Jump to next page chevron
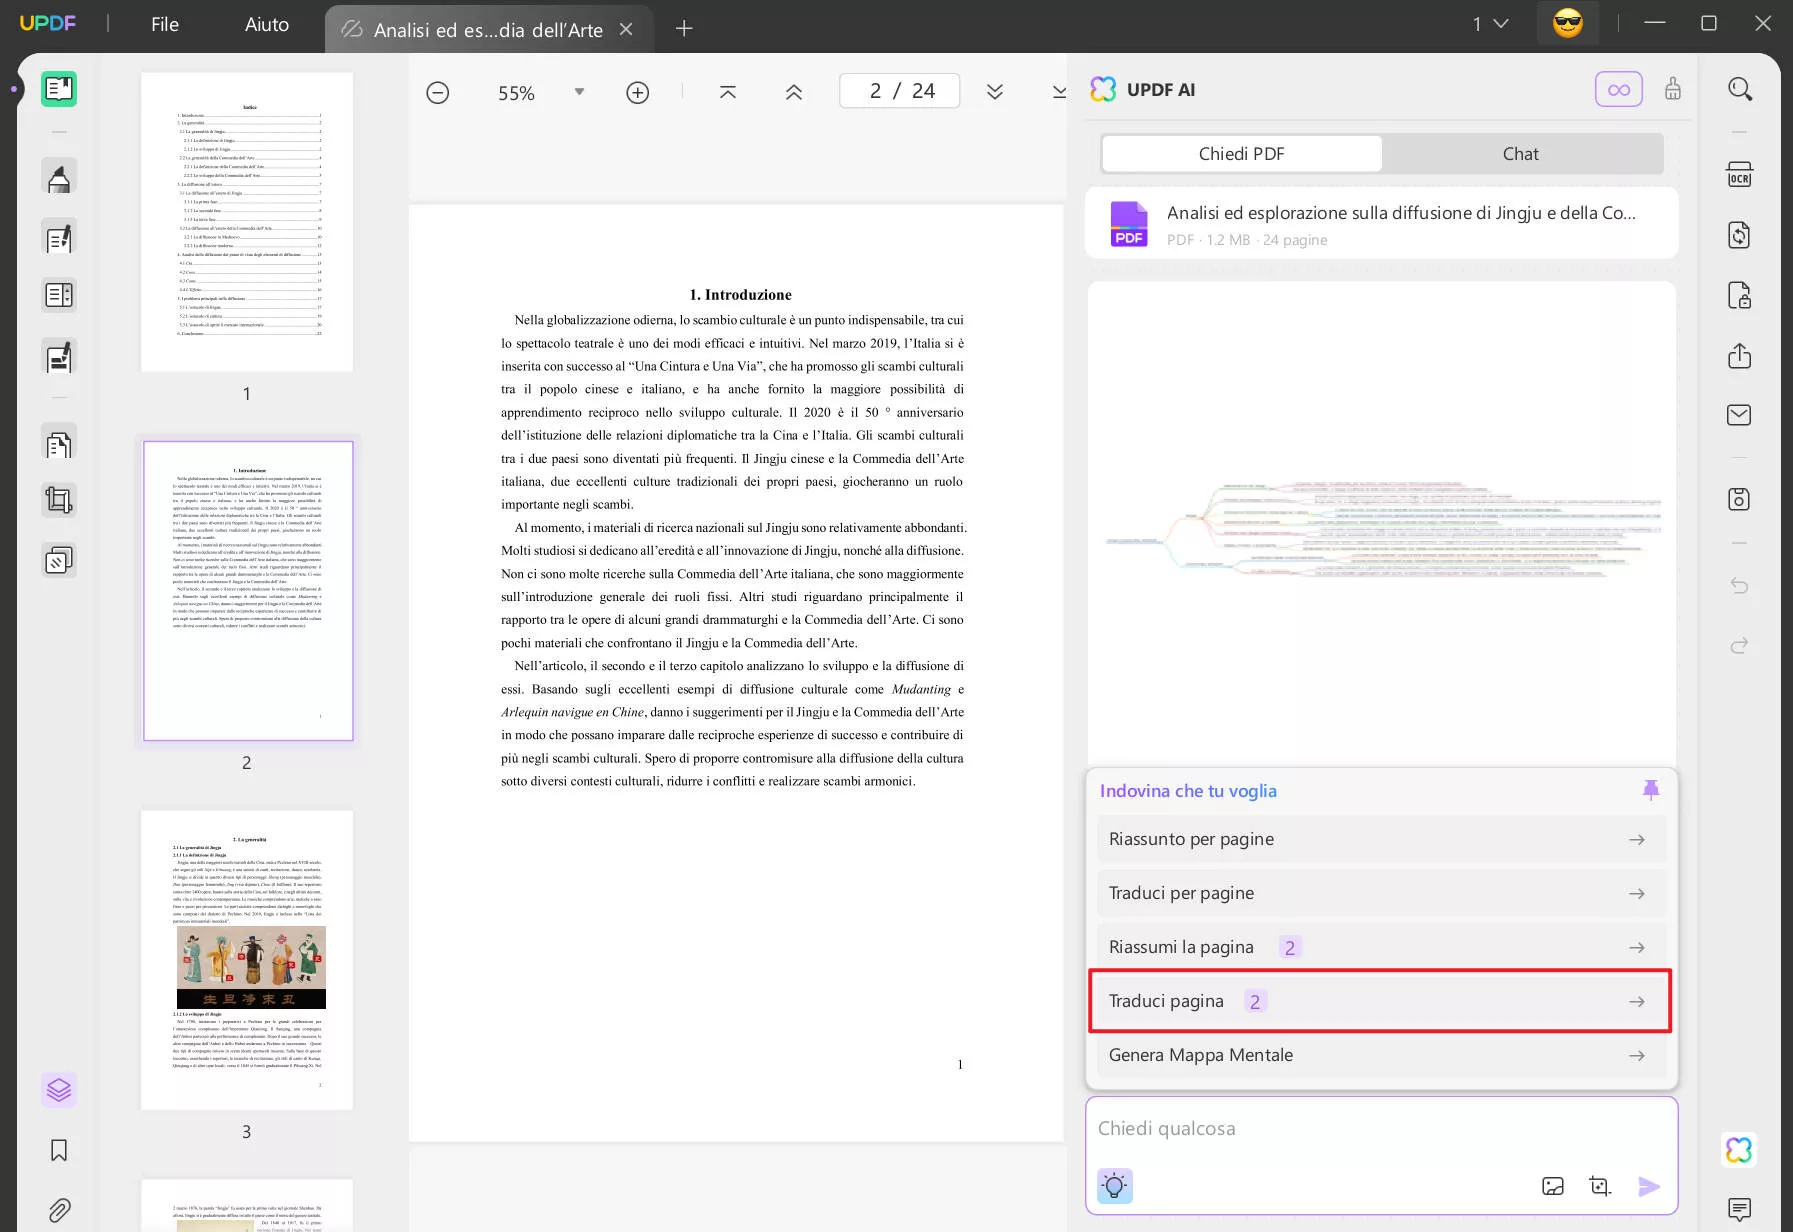The height and width of the screenshot is (1232, 1793). (x=994, y=92)
